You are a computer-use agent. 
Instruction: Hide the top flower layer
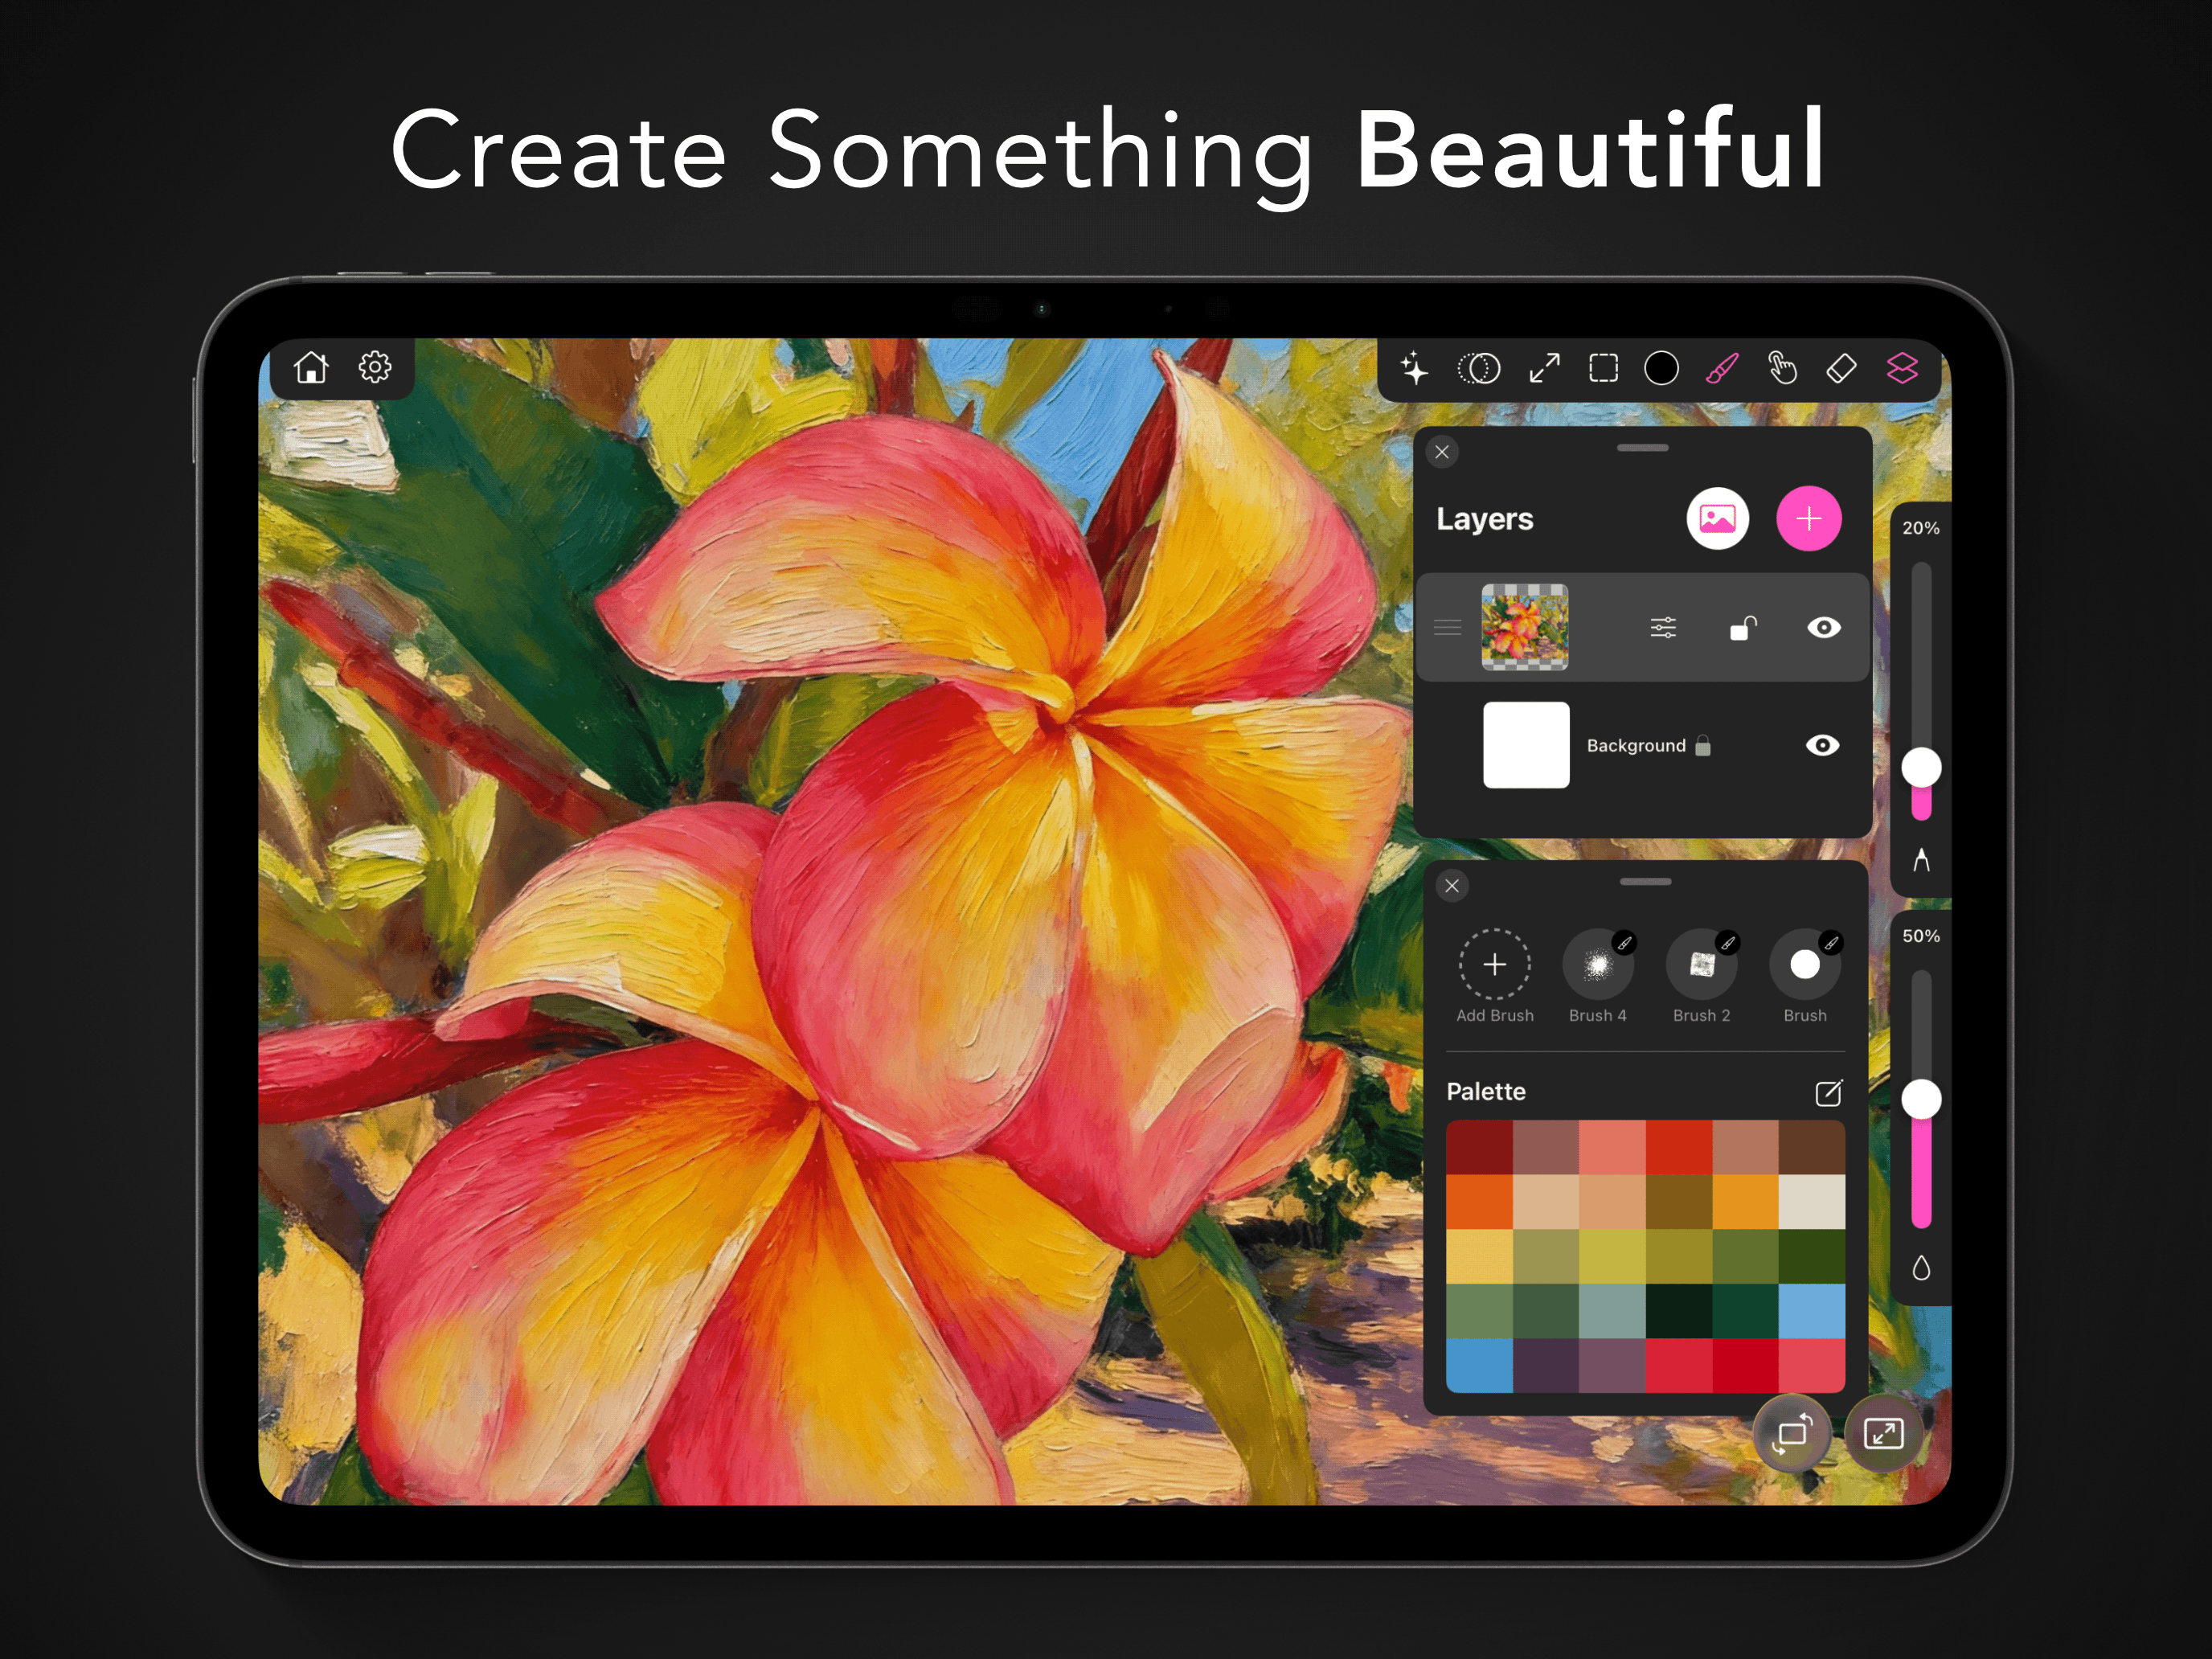point(1822,627)
